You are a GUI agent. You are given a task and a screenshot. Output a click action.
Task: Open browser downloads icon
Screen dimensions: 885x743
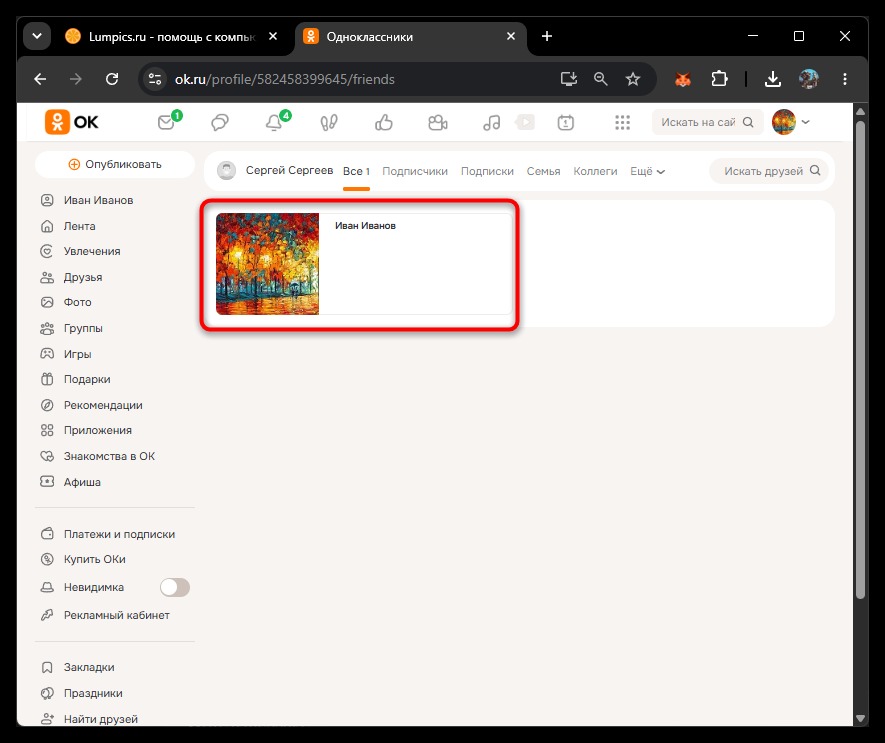click(773, 79)
